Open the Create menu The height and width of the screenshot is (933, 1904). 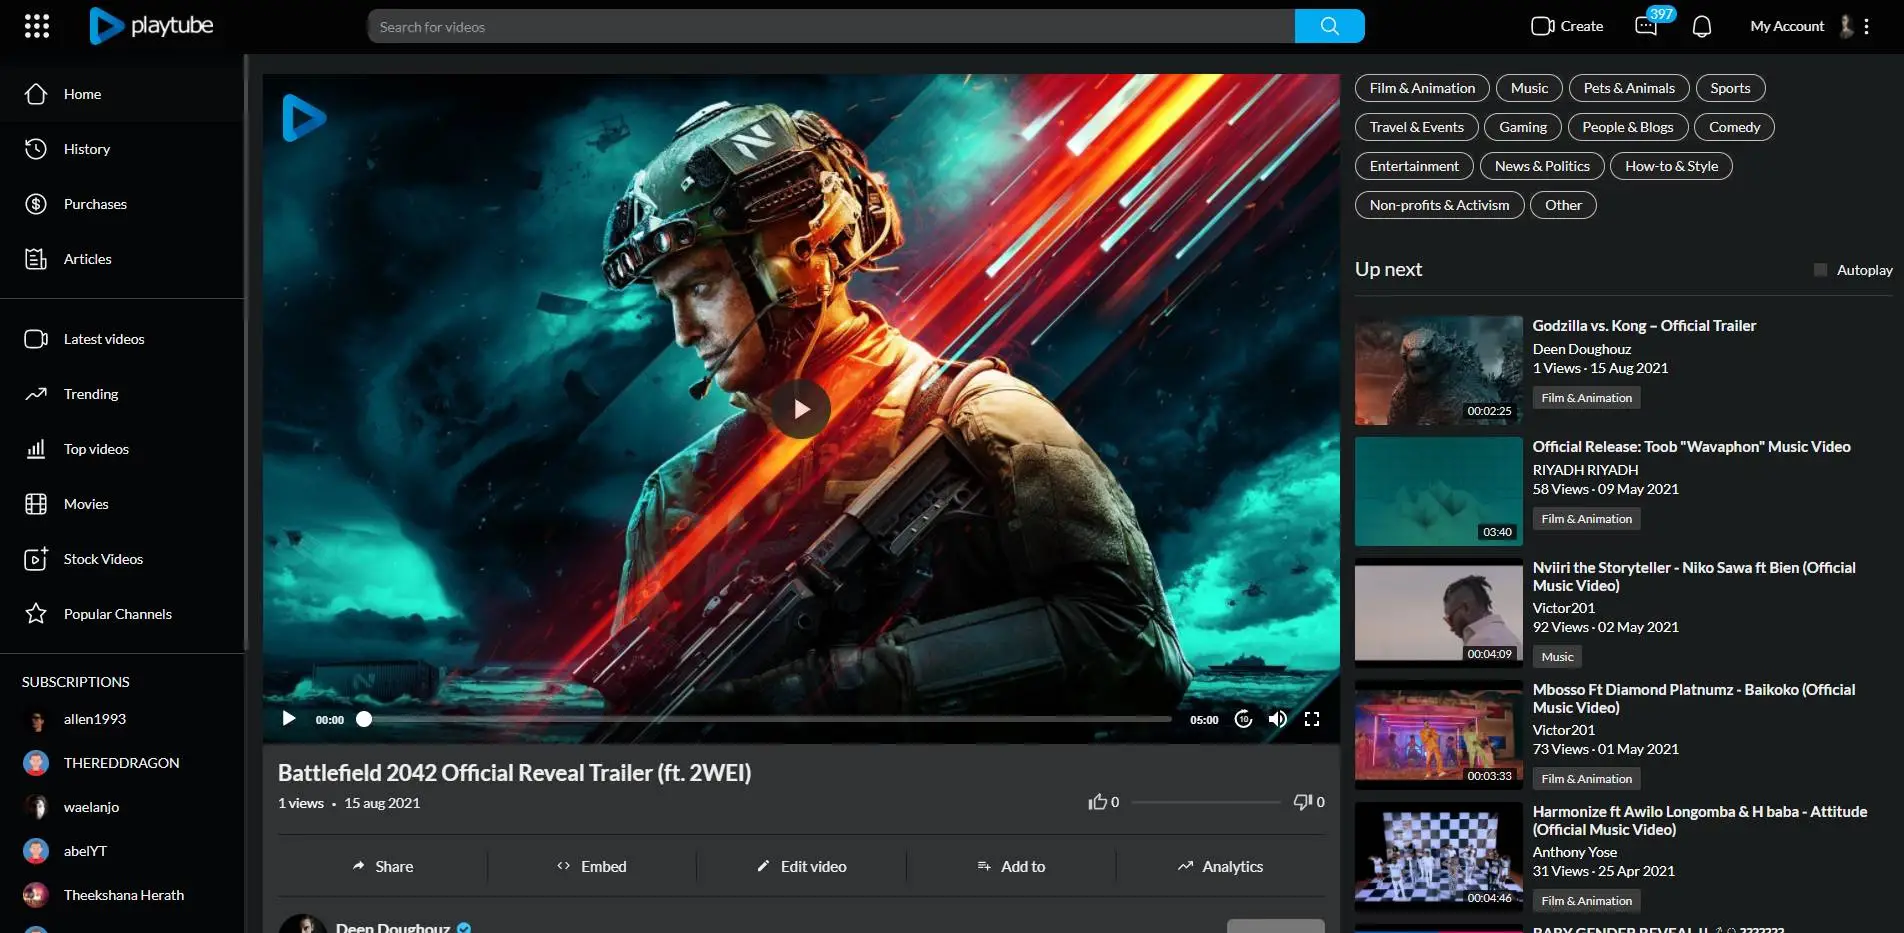click(x=1567, y=26)
